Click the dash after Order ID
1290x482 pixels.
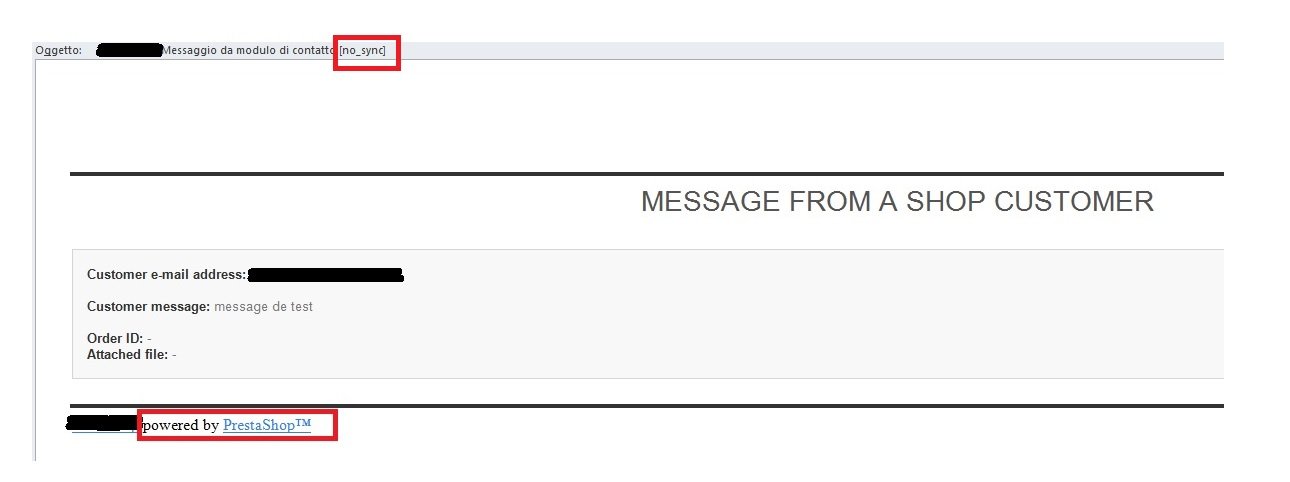coord(149,339)
